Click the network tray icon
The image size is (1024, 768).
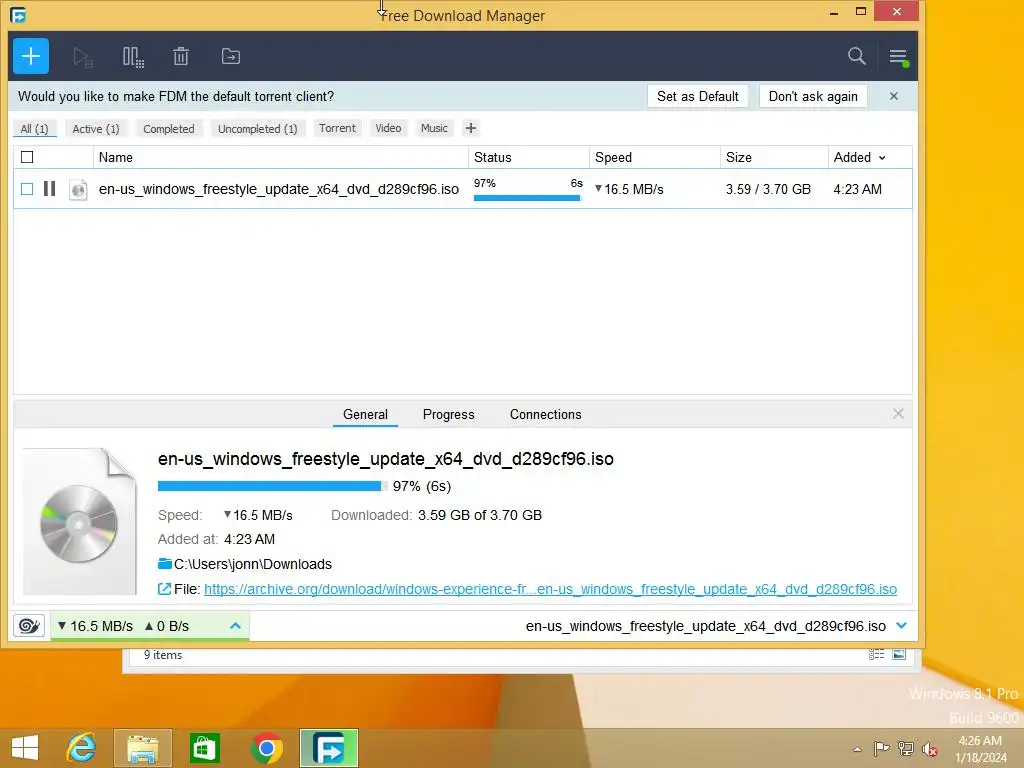click(906, 748)
